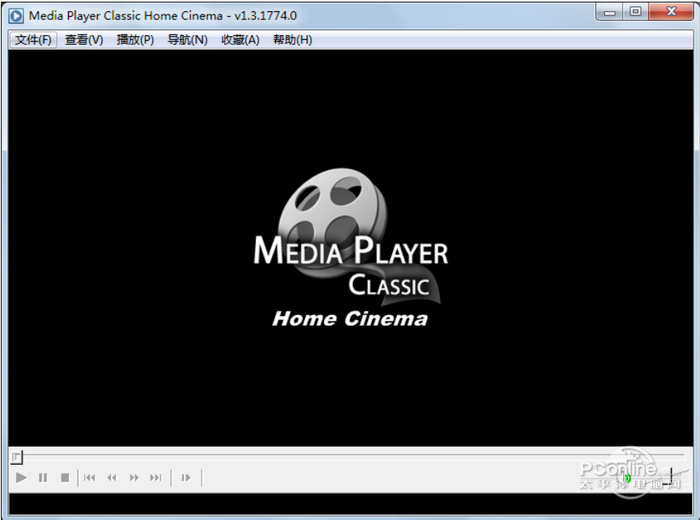This screenshot has height=520, width=700.
Task: Minimize the Media Player Classic window
Action: (x=609, y=12)
